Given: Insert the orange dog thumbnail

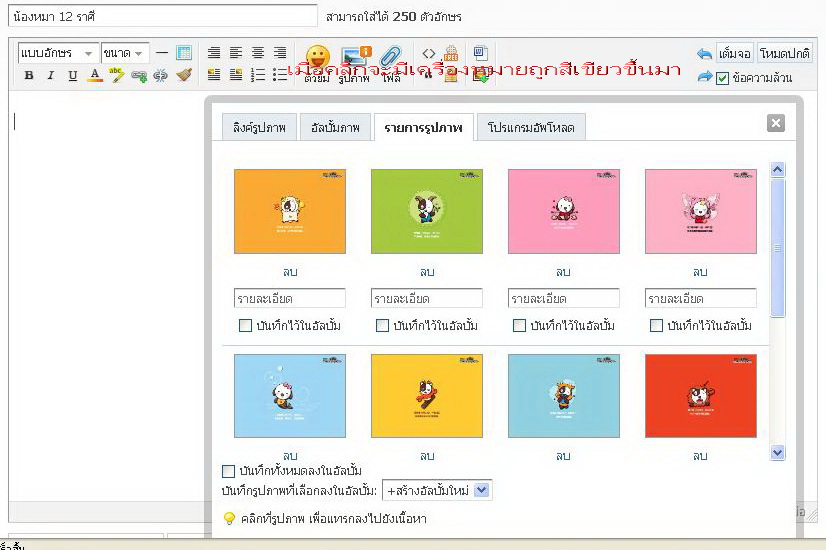Looking at the screenshot, I should click(290, 211).
